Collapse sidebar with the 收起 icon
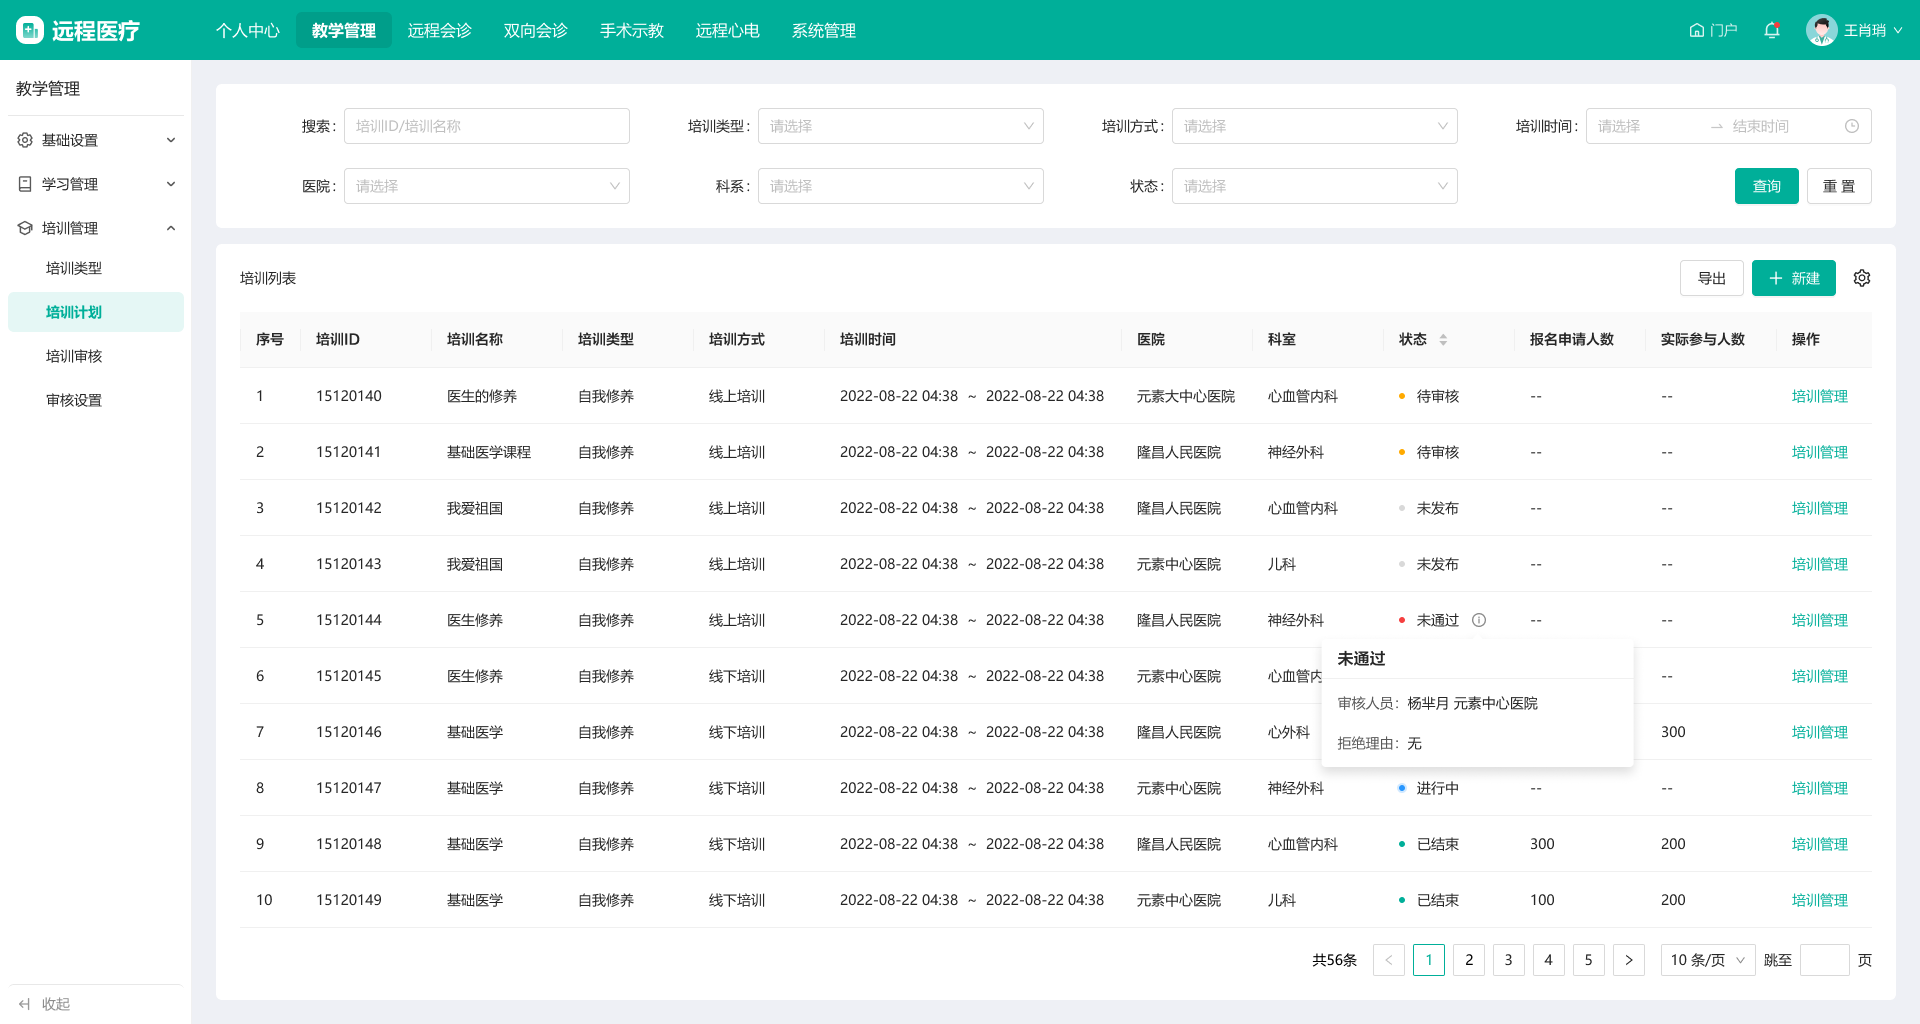Screen dimensions: 1920x1024 [x=25, y=1004]
